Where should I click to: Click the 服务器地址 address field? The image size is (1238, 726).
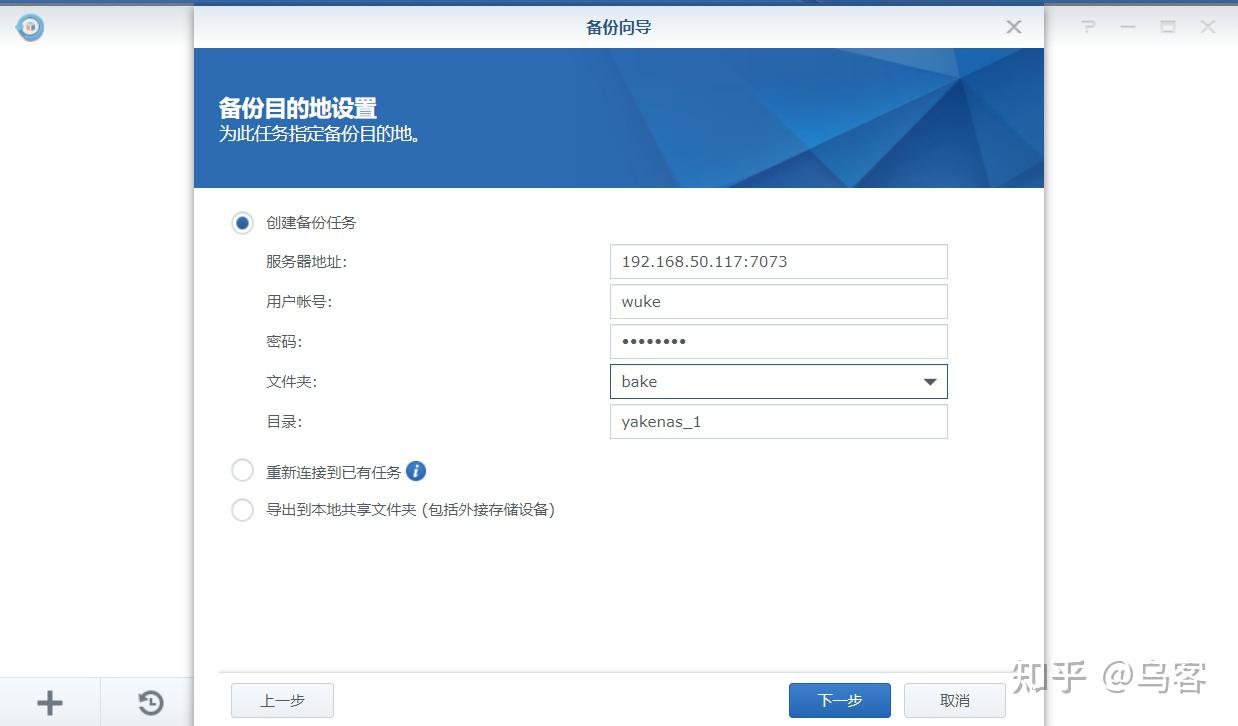778,261
